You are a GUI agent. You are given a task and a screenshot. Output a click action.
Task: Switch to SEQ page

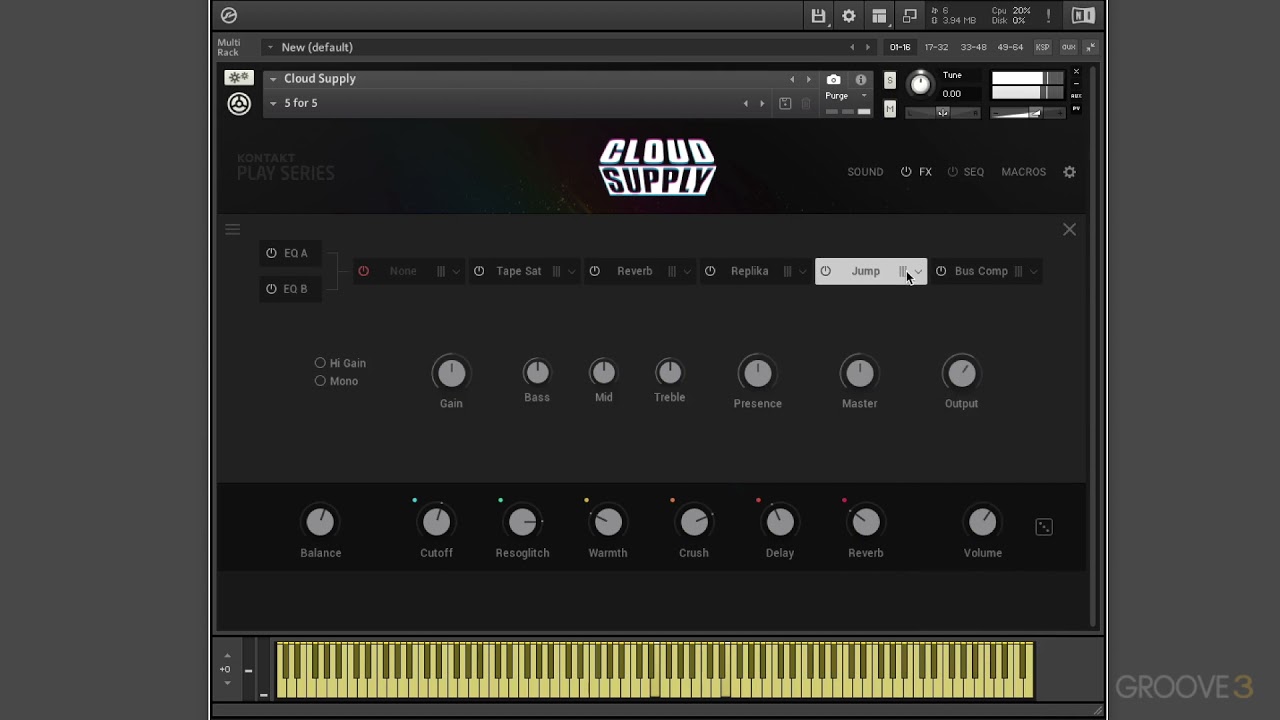(973, 172)
